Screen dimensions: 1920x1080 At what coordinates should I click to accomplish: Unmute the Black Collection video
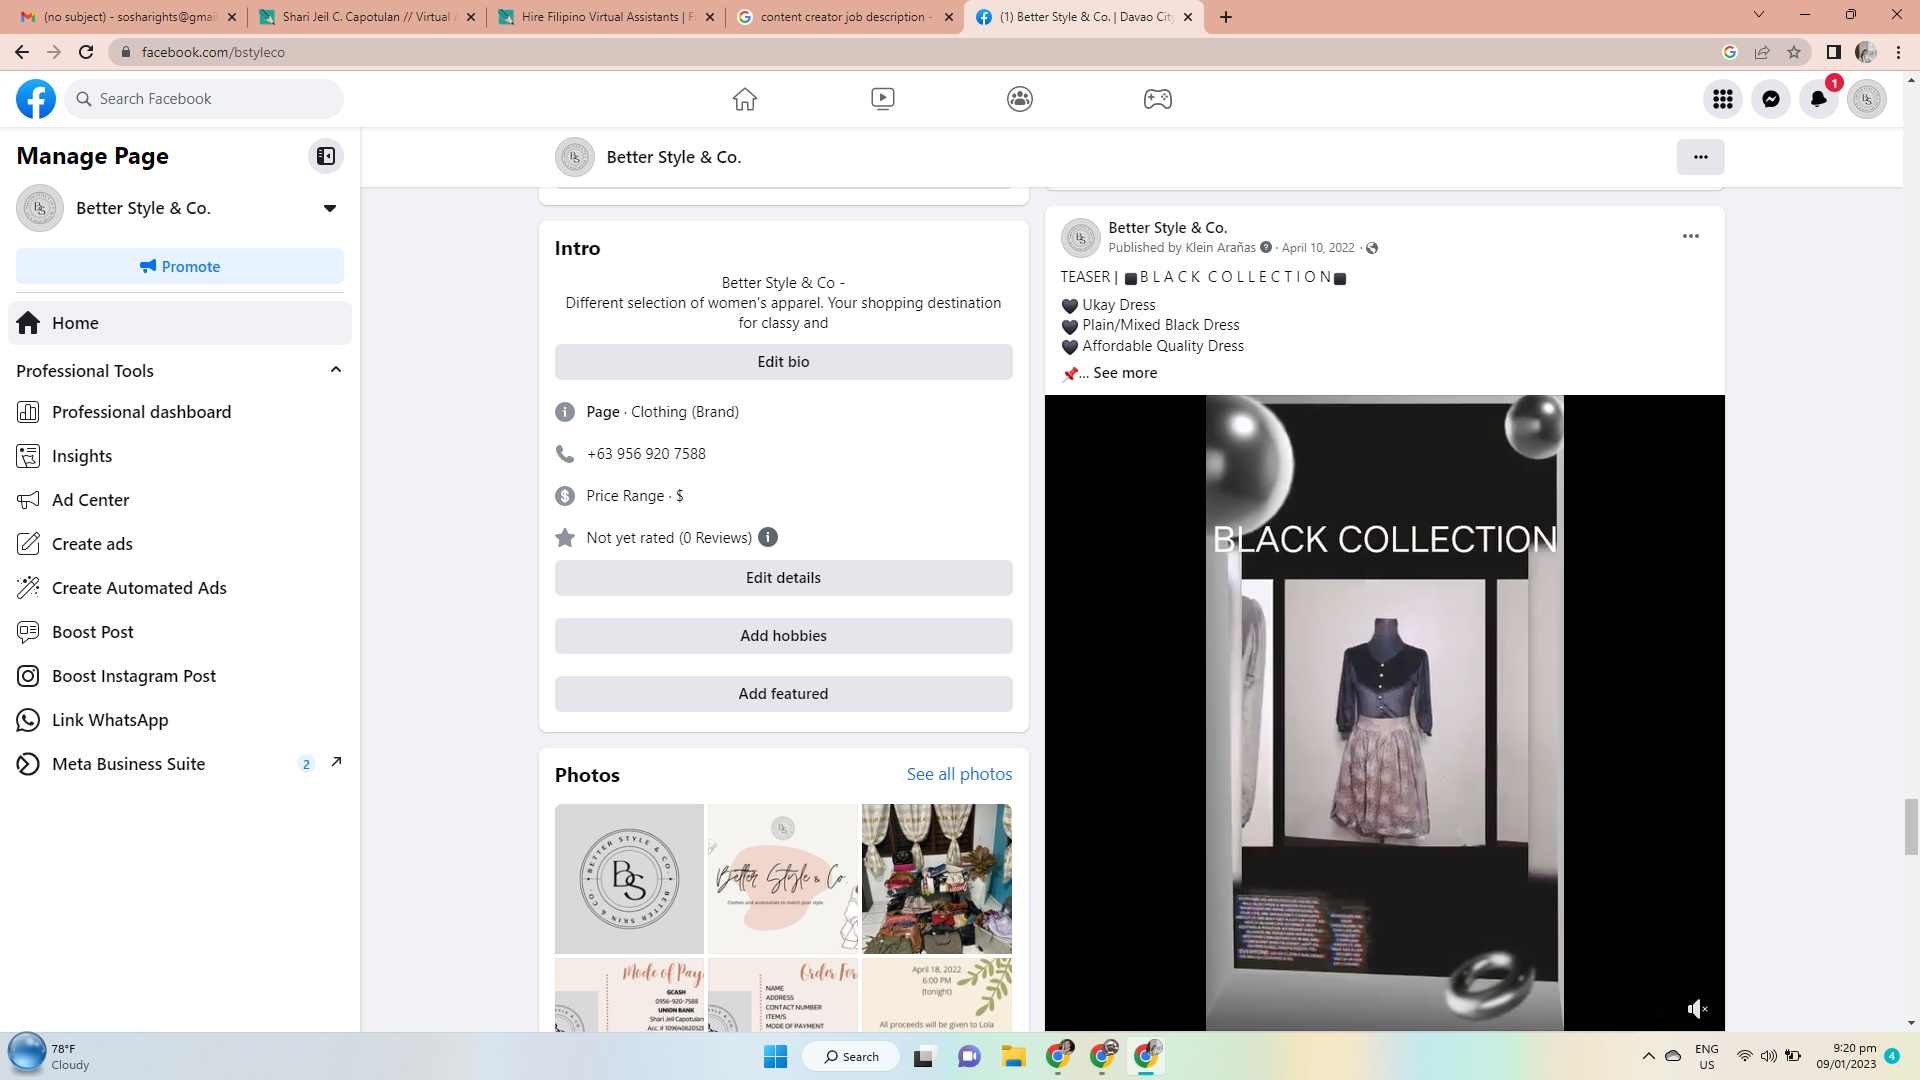click(x=1697, y=1008)
